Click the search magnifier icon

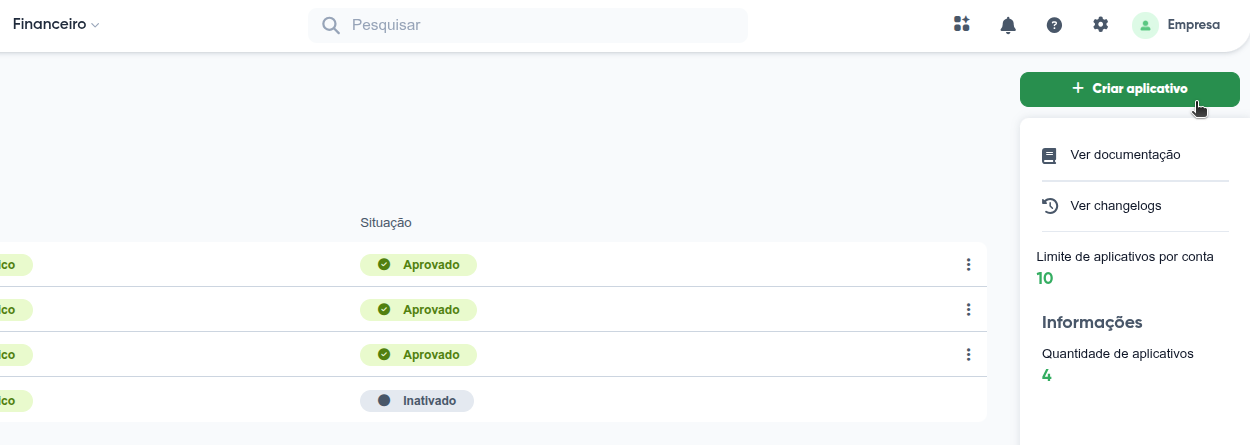point(331,25)
